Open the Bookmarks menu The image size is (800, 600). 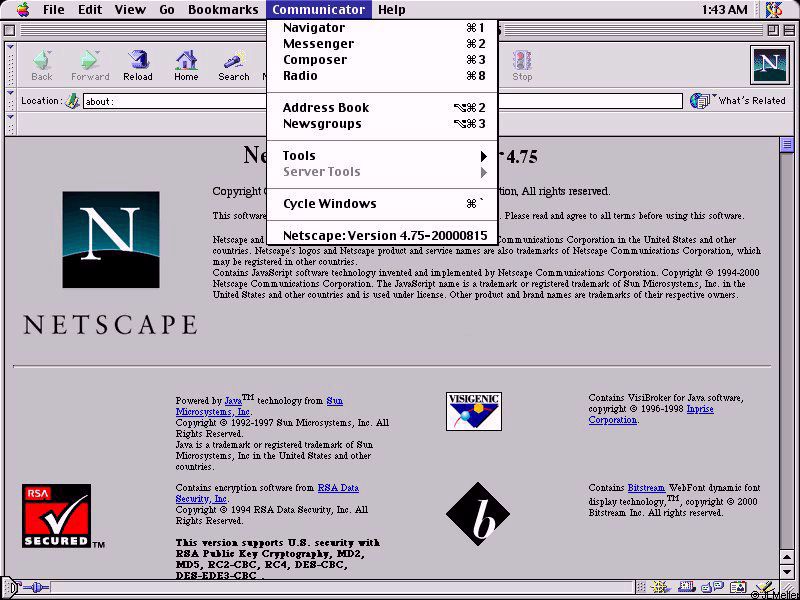click(223, 9)
